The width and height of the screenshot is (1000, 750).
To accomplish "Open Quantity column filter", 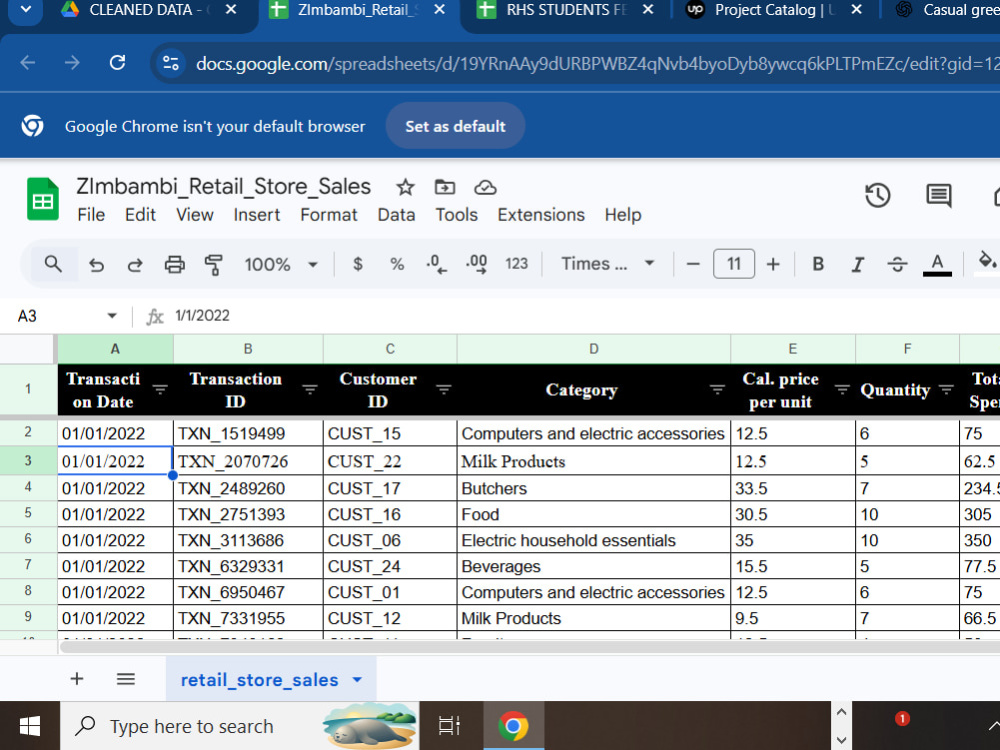I will pyautogui.click(x=946, y=389).
